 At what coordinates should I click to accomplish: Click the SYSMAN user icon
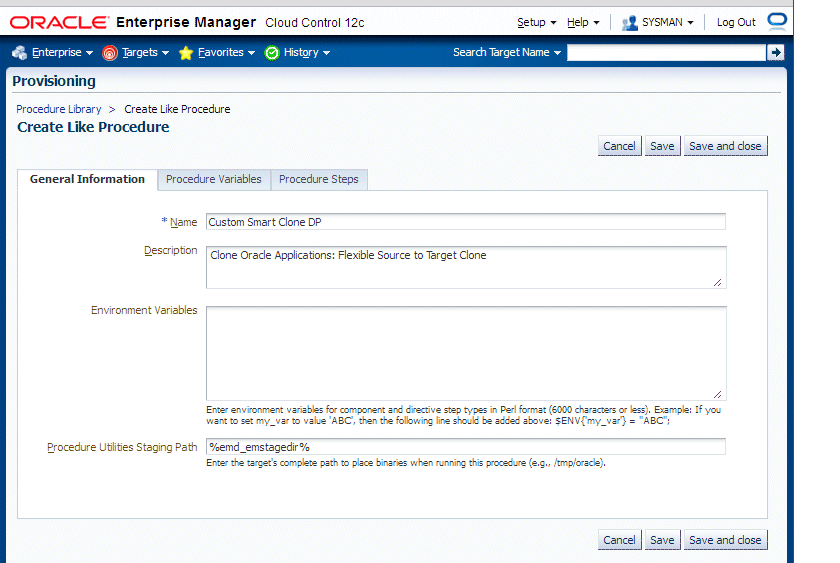tap(629, 23)
